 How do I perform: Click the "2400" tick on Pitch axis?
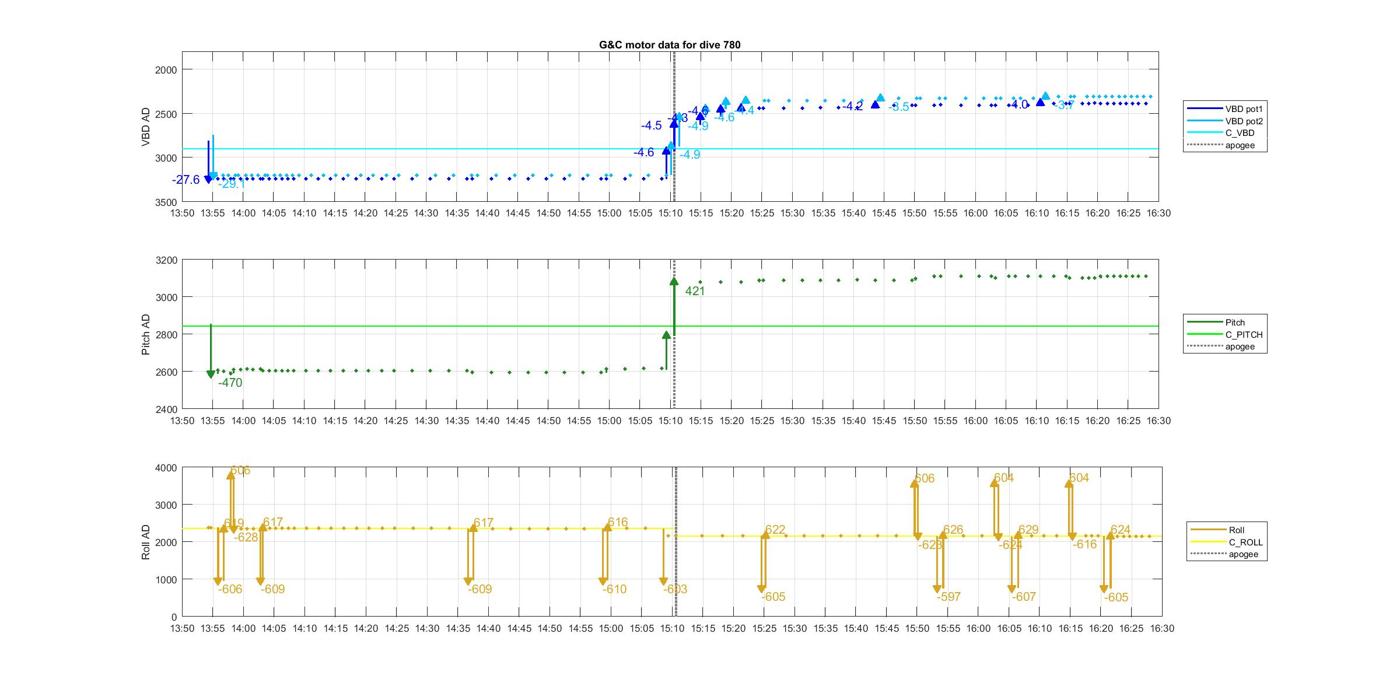(x=166, y=409)
